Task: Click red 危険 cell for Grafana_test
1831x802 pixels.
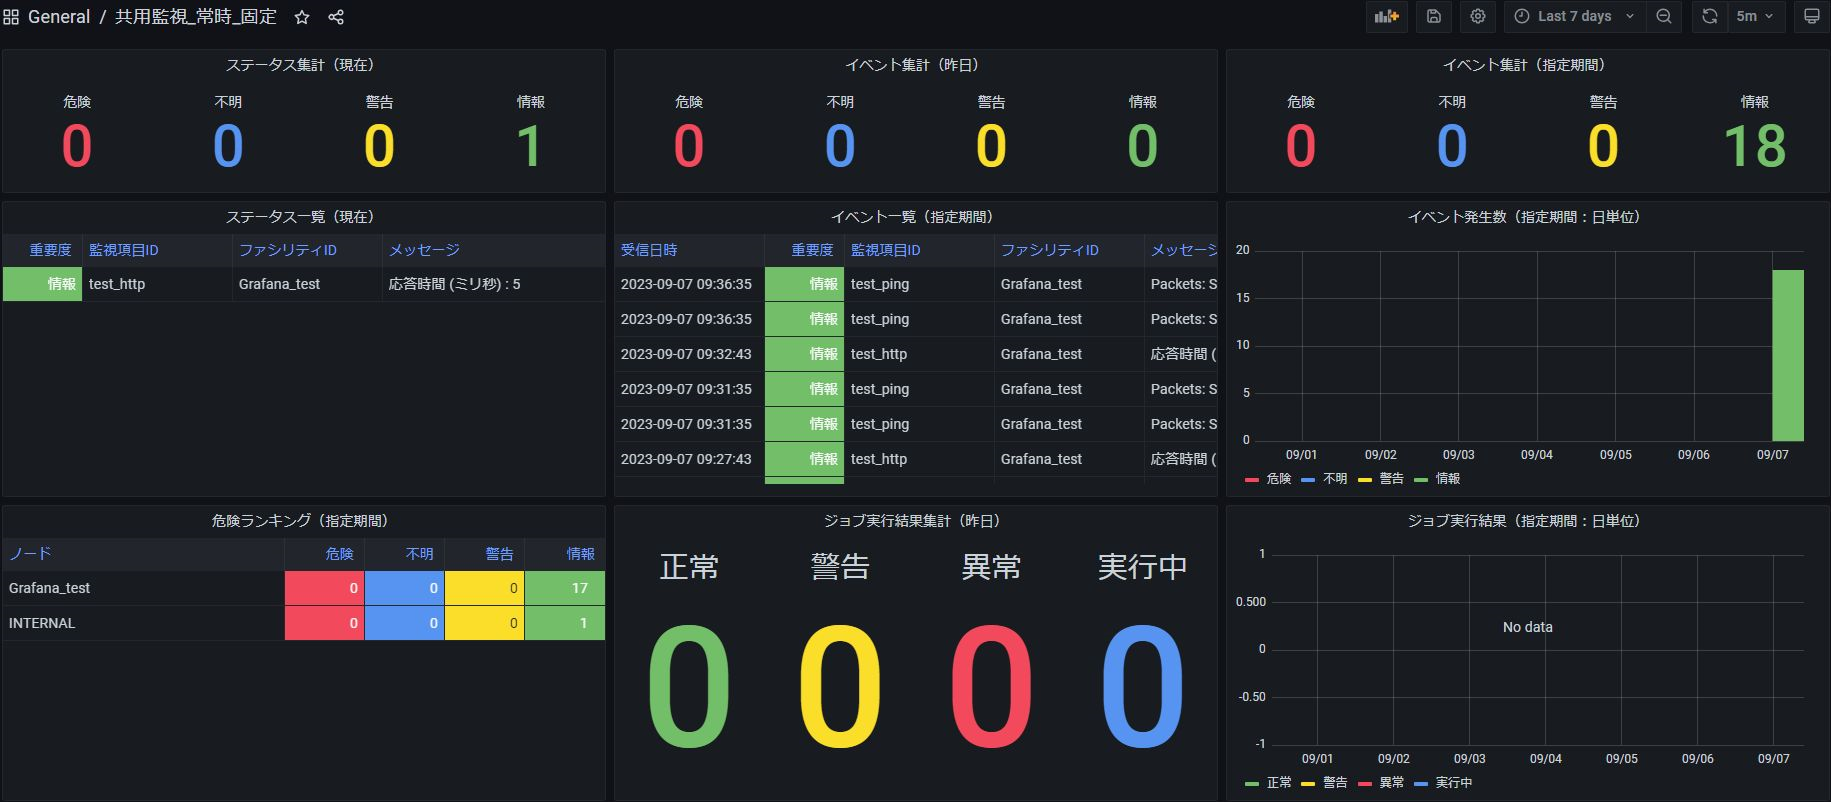Action: point(325,588)
